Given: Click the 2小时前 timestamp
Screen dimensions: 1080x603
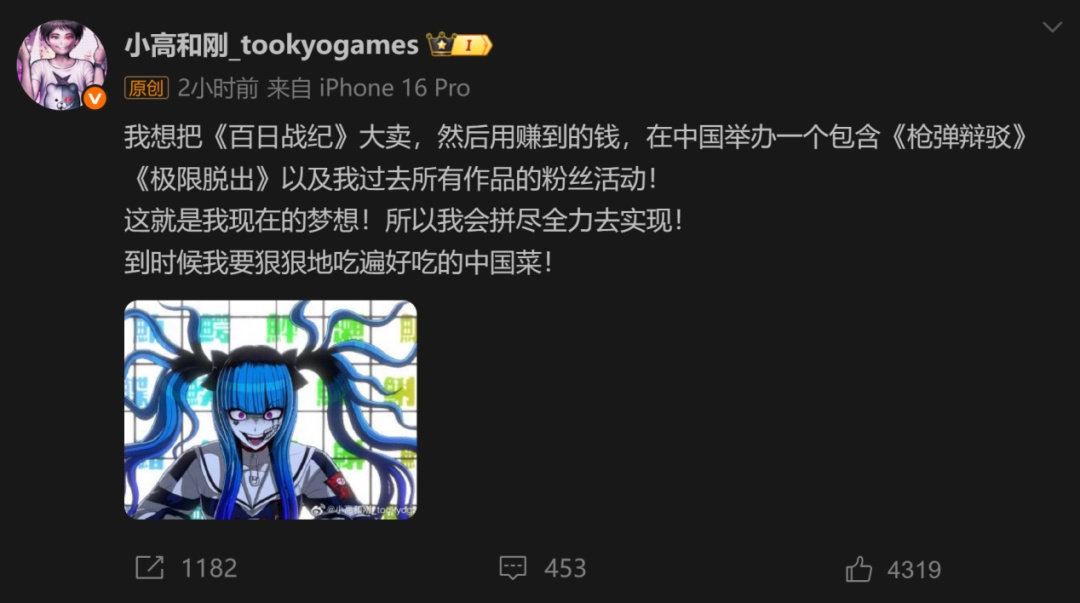Looking at the screenshot, I should tap(218, 88).
